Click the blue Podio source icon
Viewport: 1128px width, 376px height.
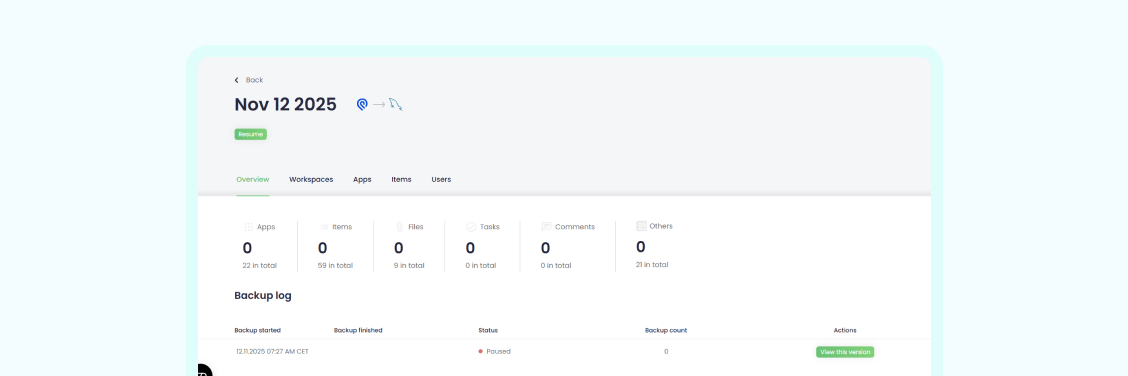click(x=362, y=105)
